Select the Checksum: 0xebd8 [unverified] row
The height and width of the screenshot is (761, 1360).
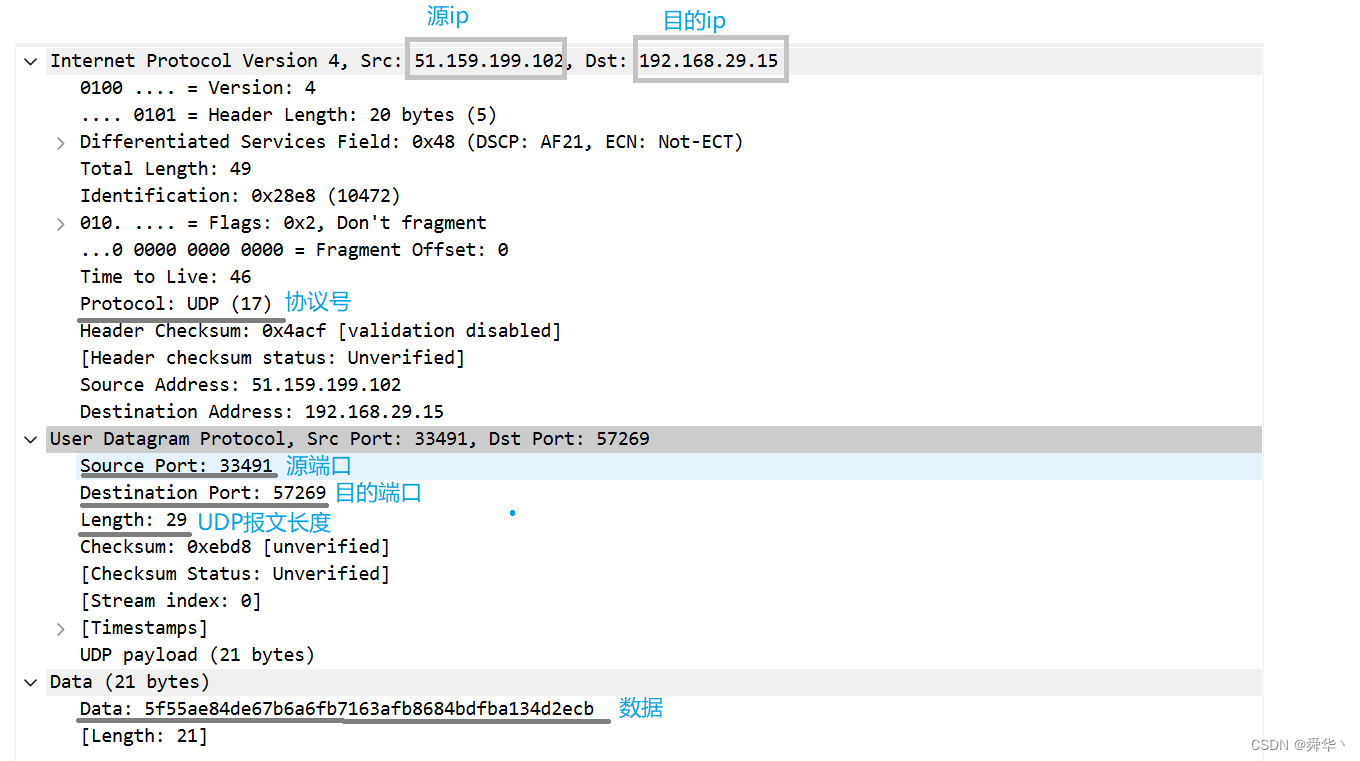point(235,547)
